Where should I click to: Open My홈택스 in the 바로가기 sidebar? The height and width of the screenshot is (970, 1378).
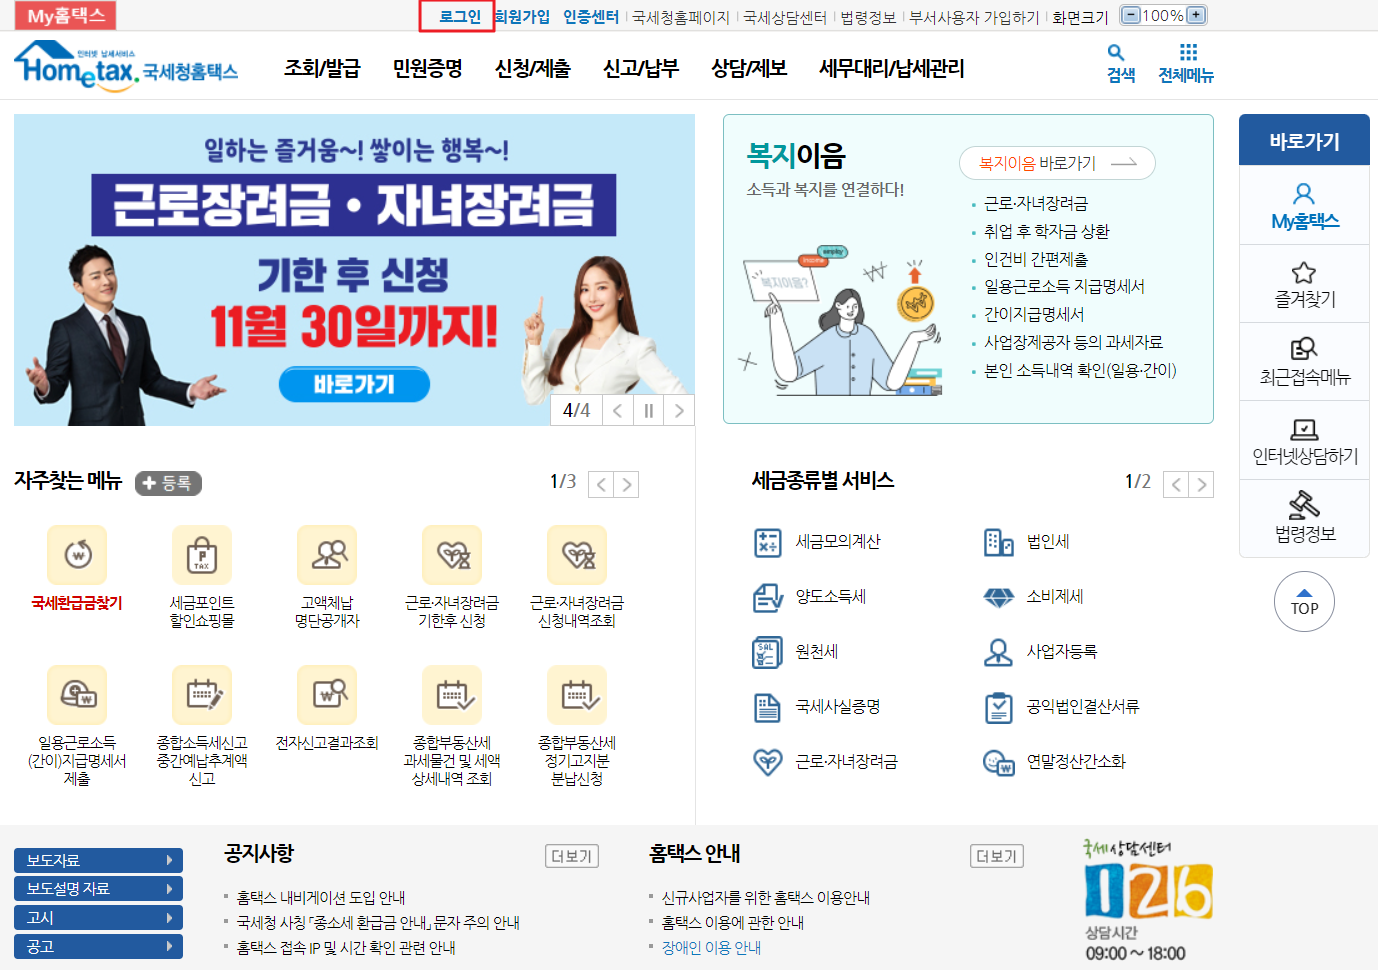[1304, 205]
